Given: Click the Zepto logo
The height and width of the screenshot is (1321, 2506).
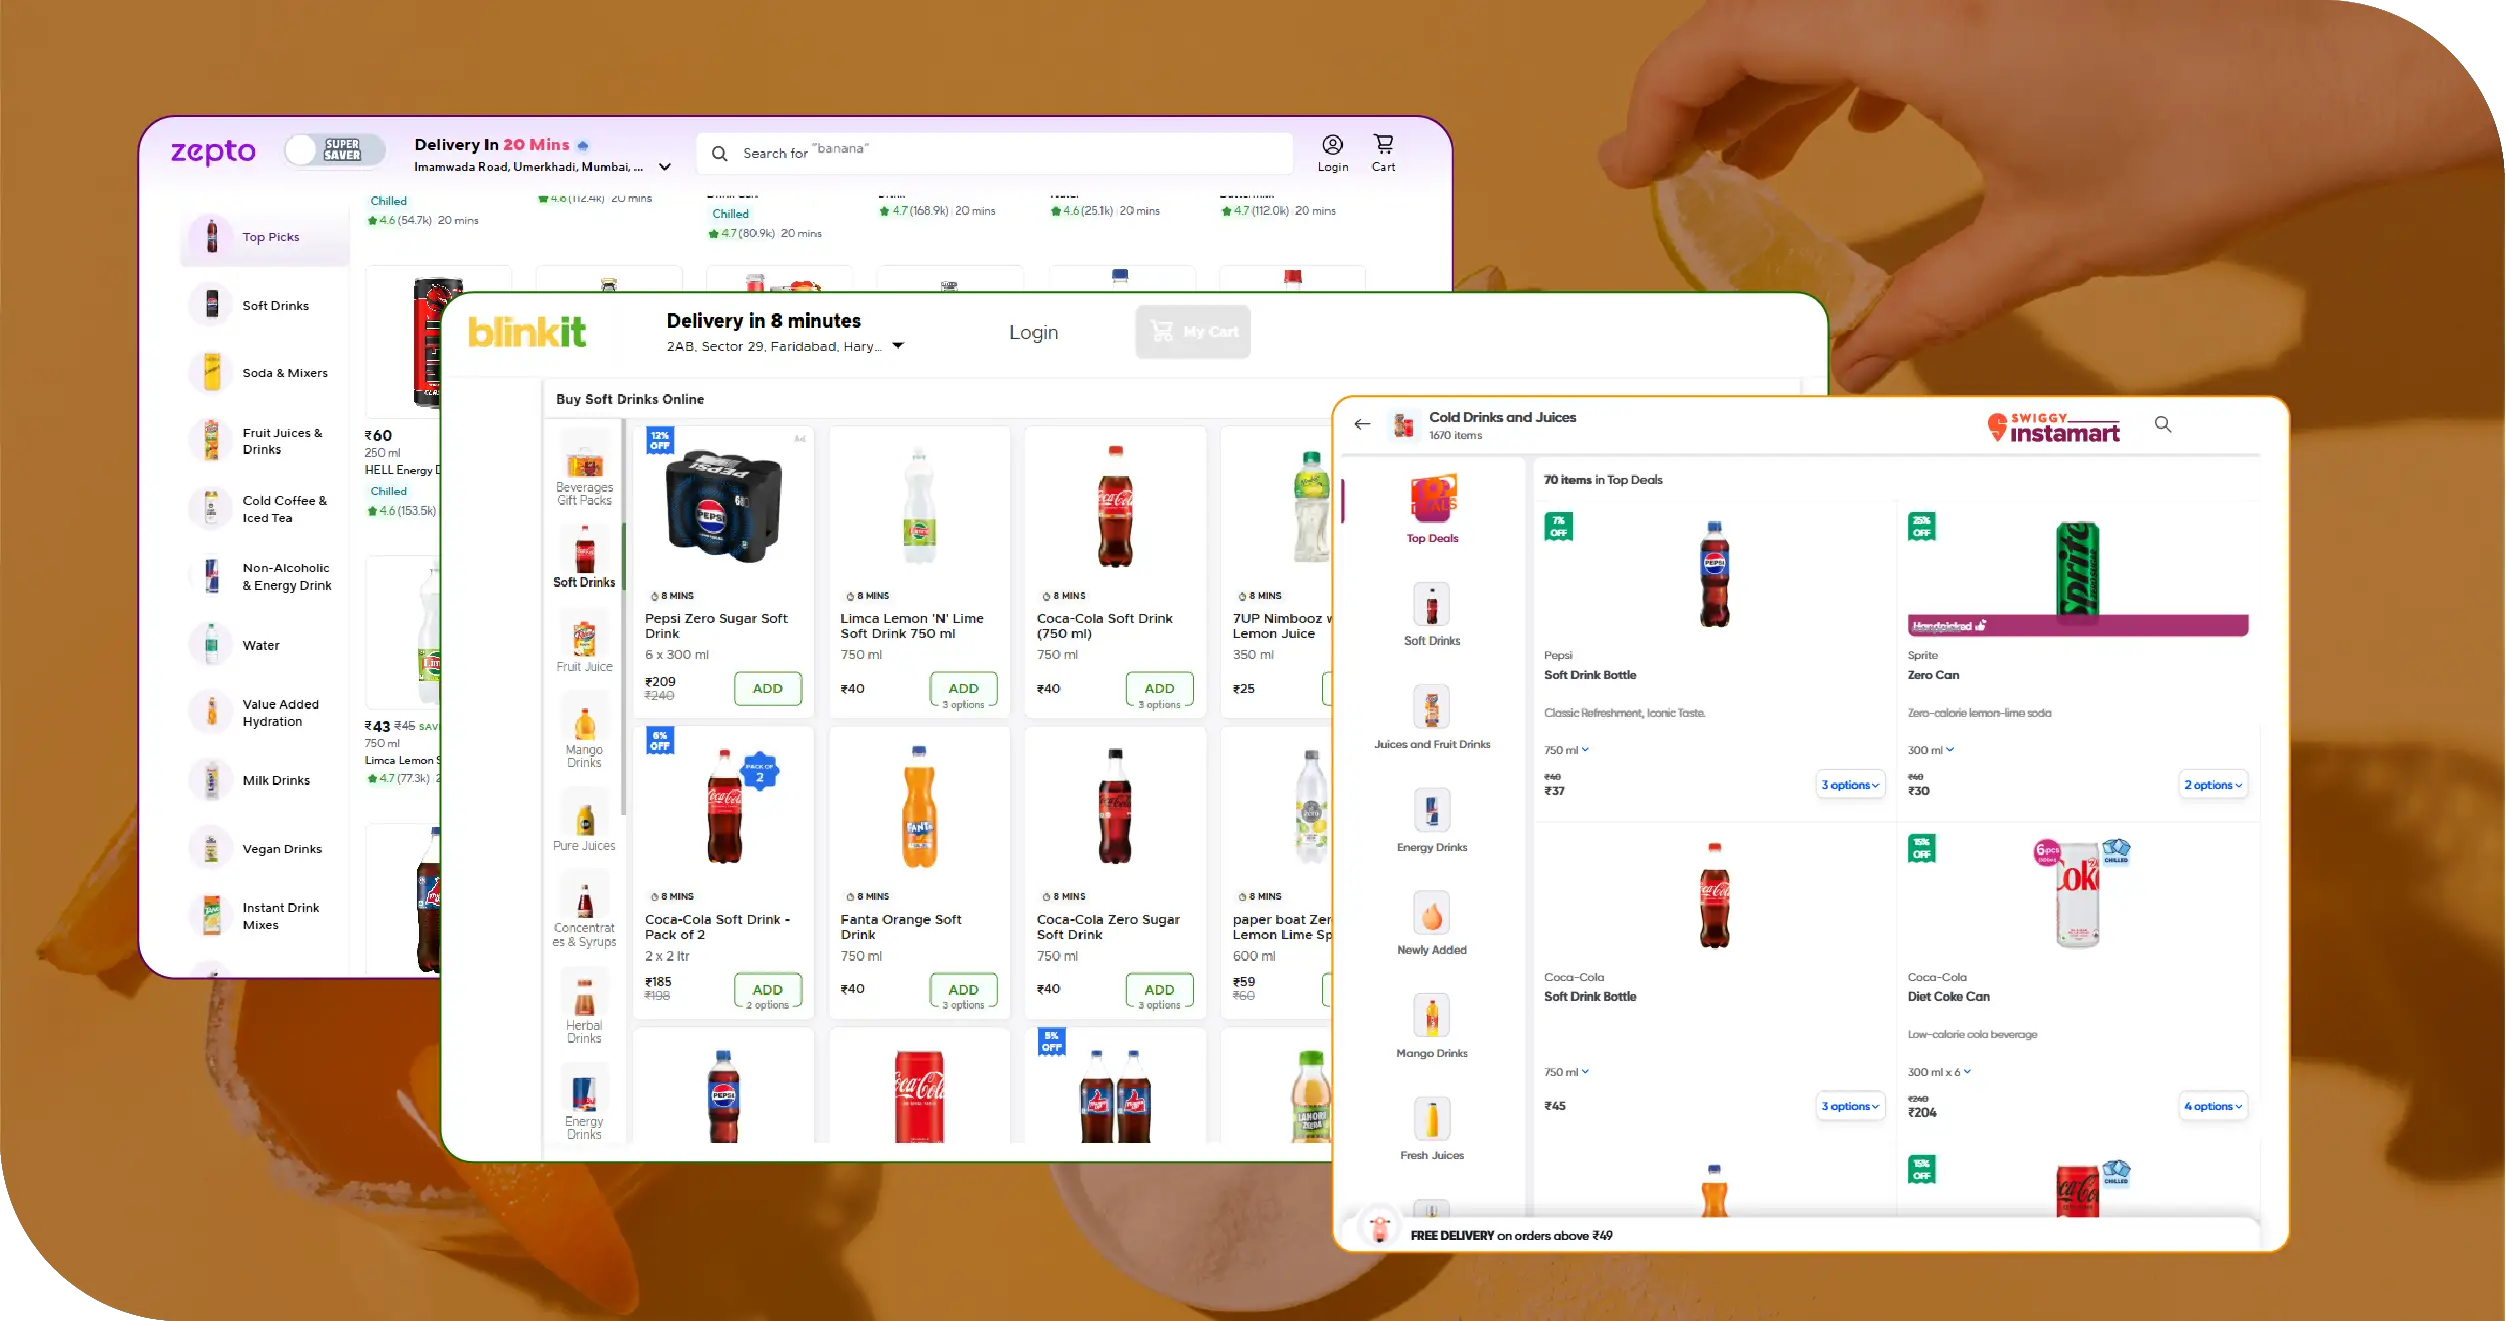Looking at the screenshot, I should [x=213, y=152].
